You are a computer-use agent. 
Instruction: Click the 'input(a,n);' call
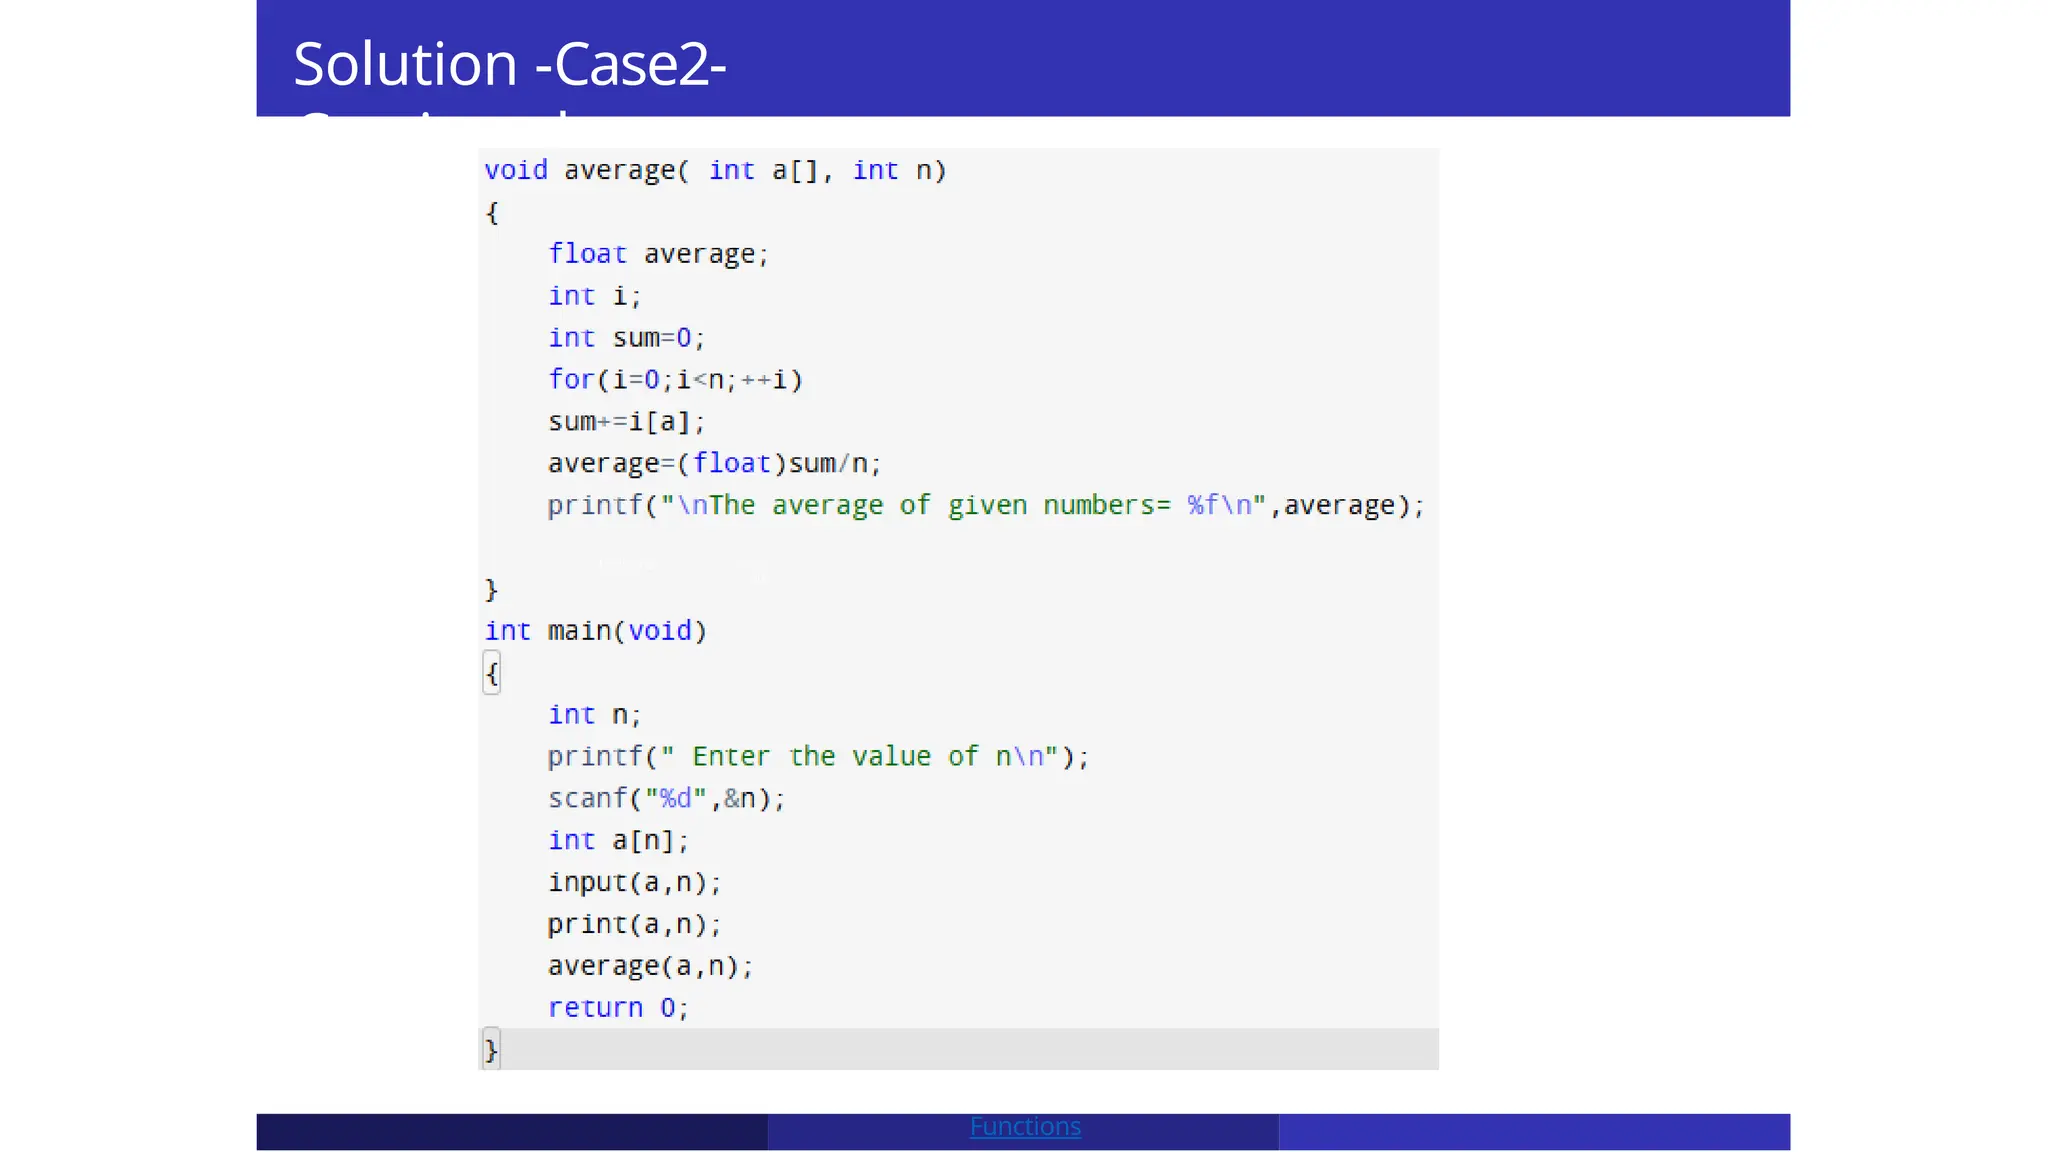(x=634, y=883)
